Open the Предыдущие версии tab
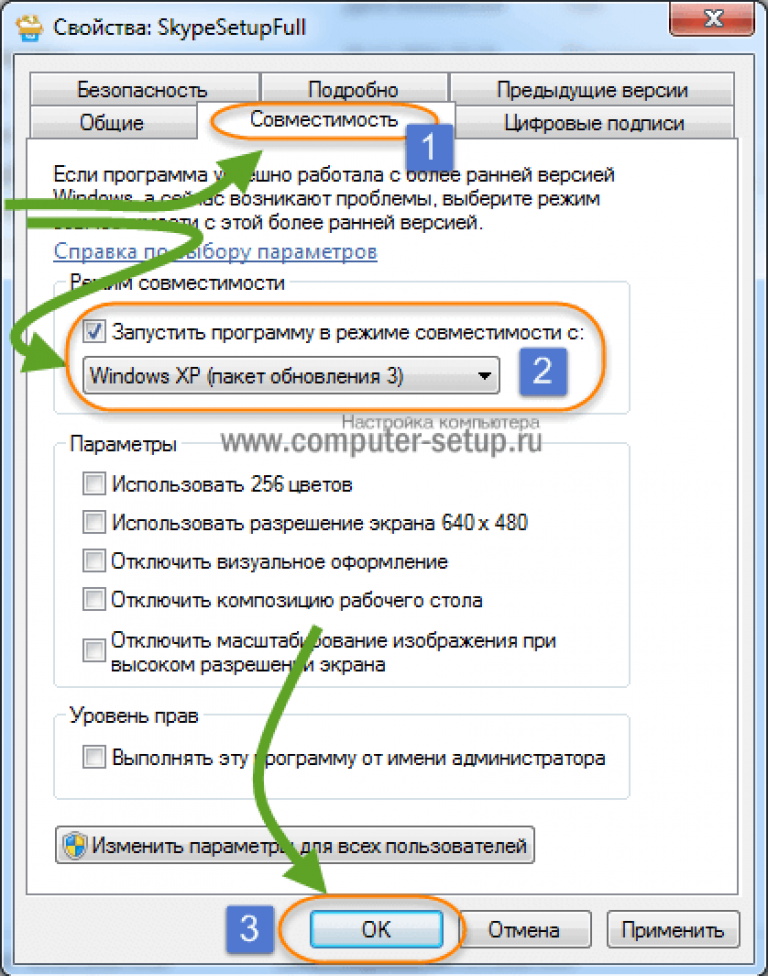Screen dimensions: 768x976 coord(592,89)
